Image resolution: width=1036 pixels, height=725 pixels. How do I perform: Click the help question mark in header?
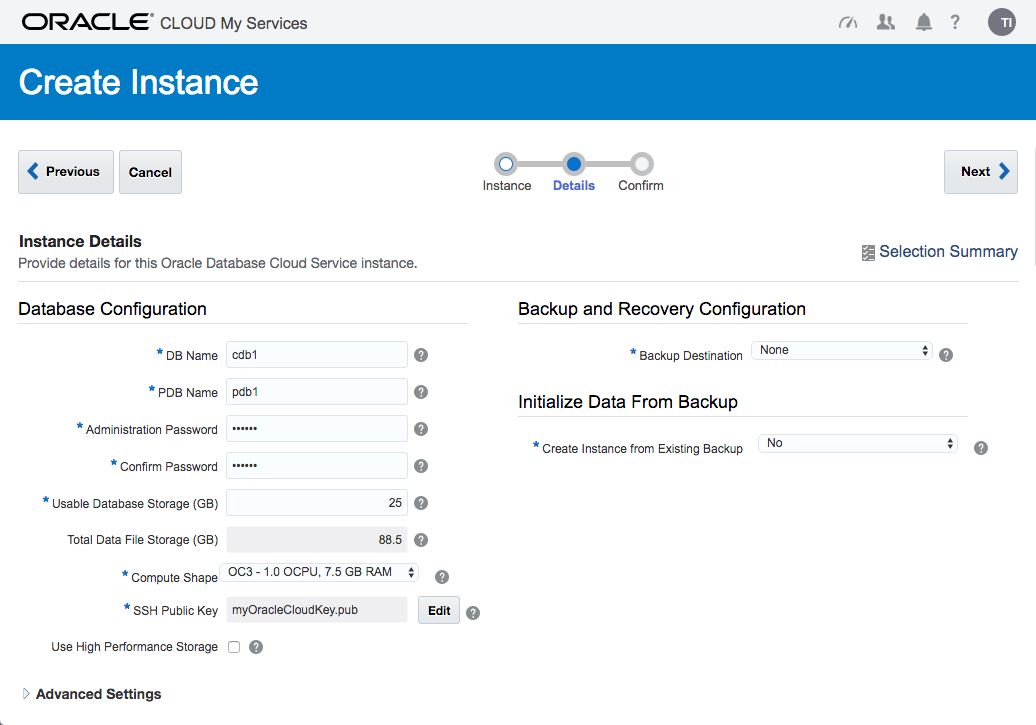click(955, 22)
